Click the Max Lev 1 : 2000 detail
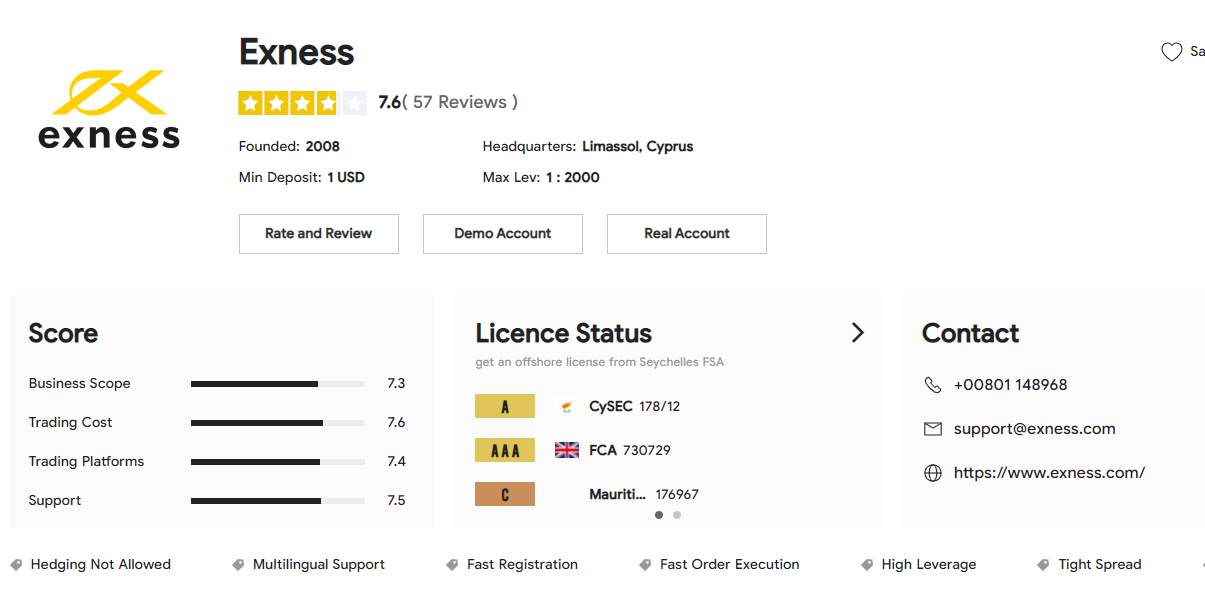Screen dimensions: 1205x597 pos(541,178)
